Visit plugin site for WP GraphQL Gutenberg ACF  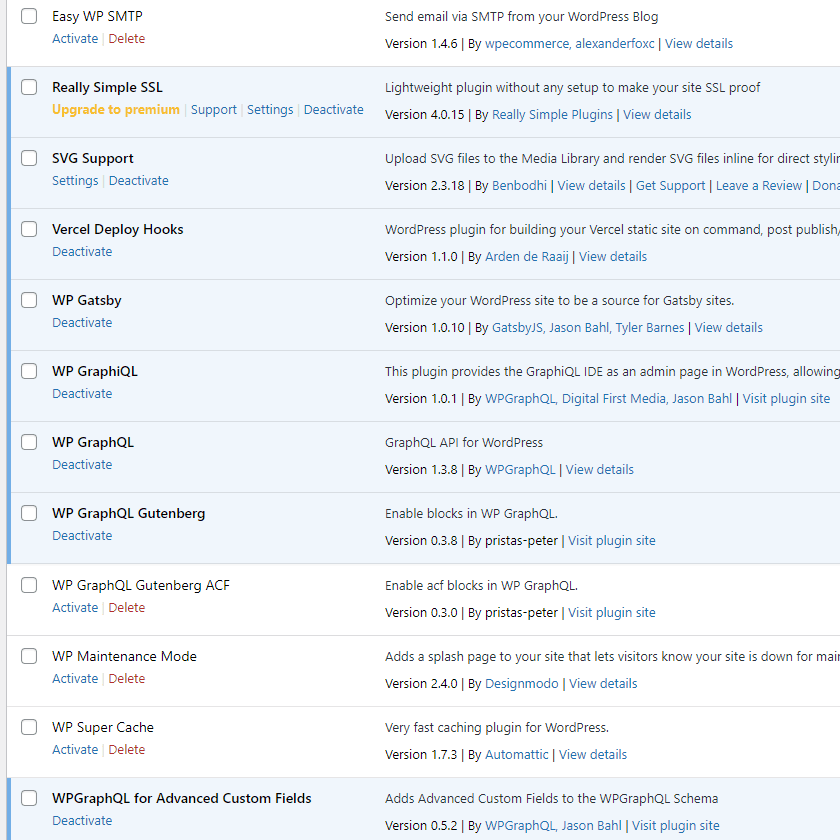coord(612,612)
